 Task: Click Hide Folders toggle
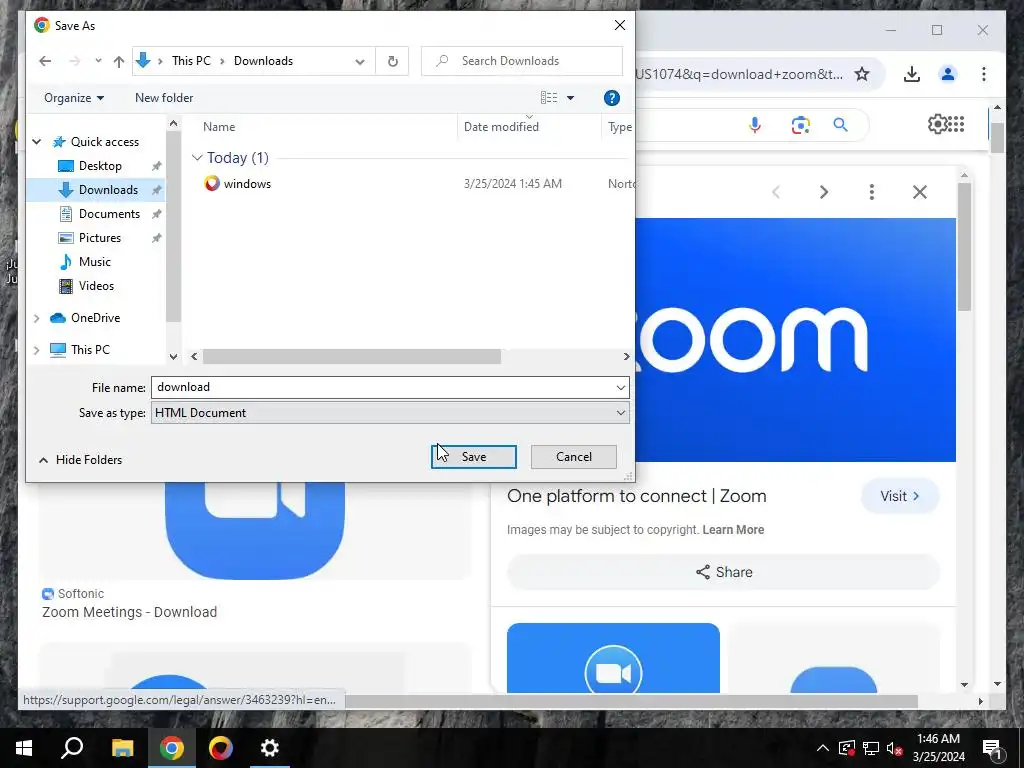pyautogui.click(x=80, y=460)
